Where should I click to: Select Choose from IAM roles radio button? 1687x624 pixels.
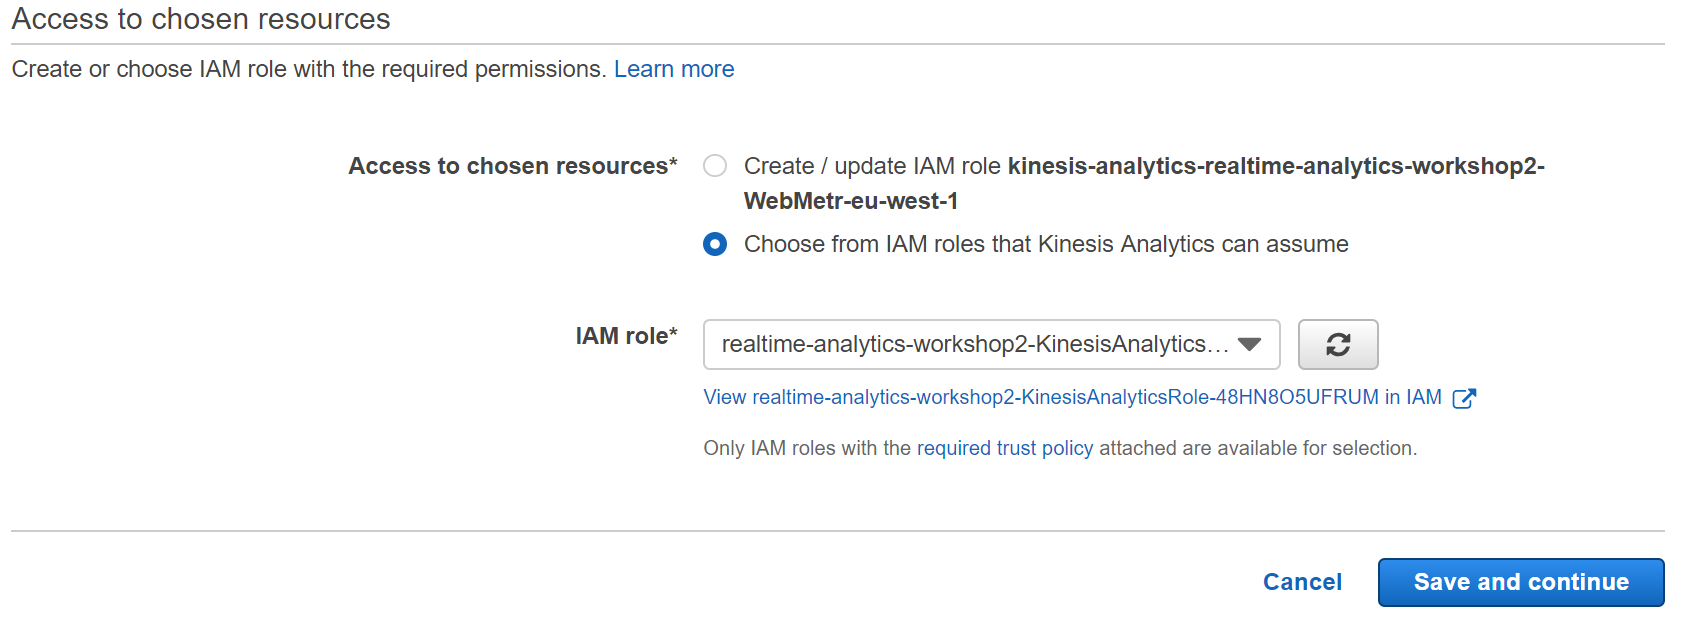pyautogui.click(x=715, y=244)
